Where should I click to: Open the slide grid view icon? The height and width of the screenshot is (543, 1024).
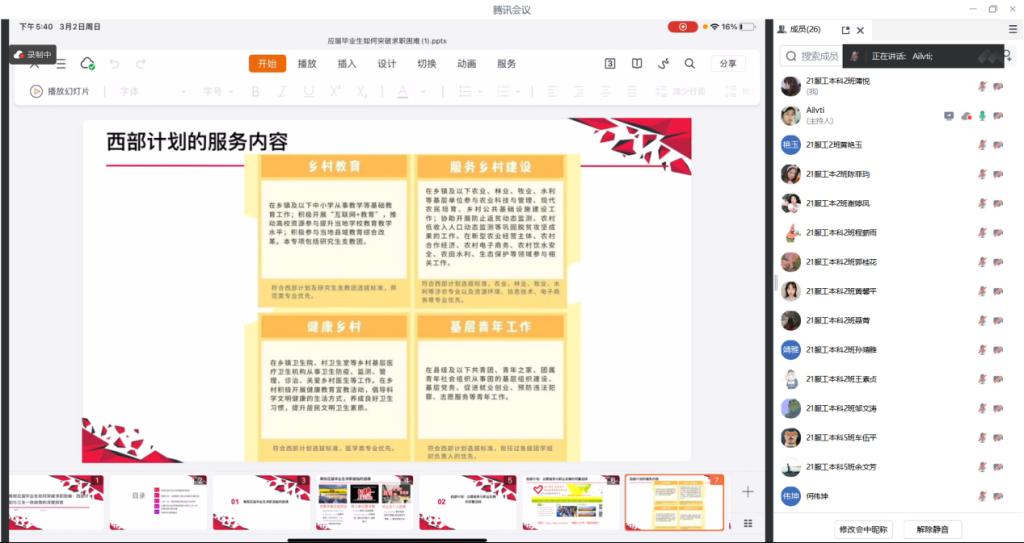coord(747,522)
